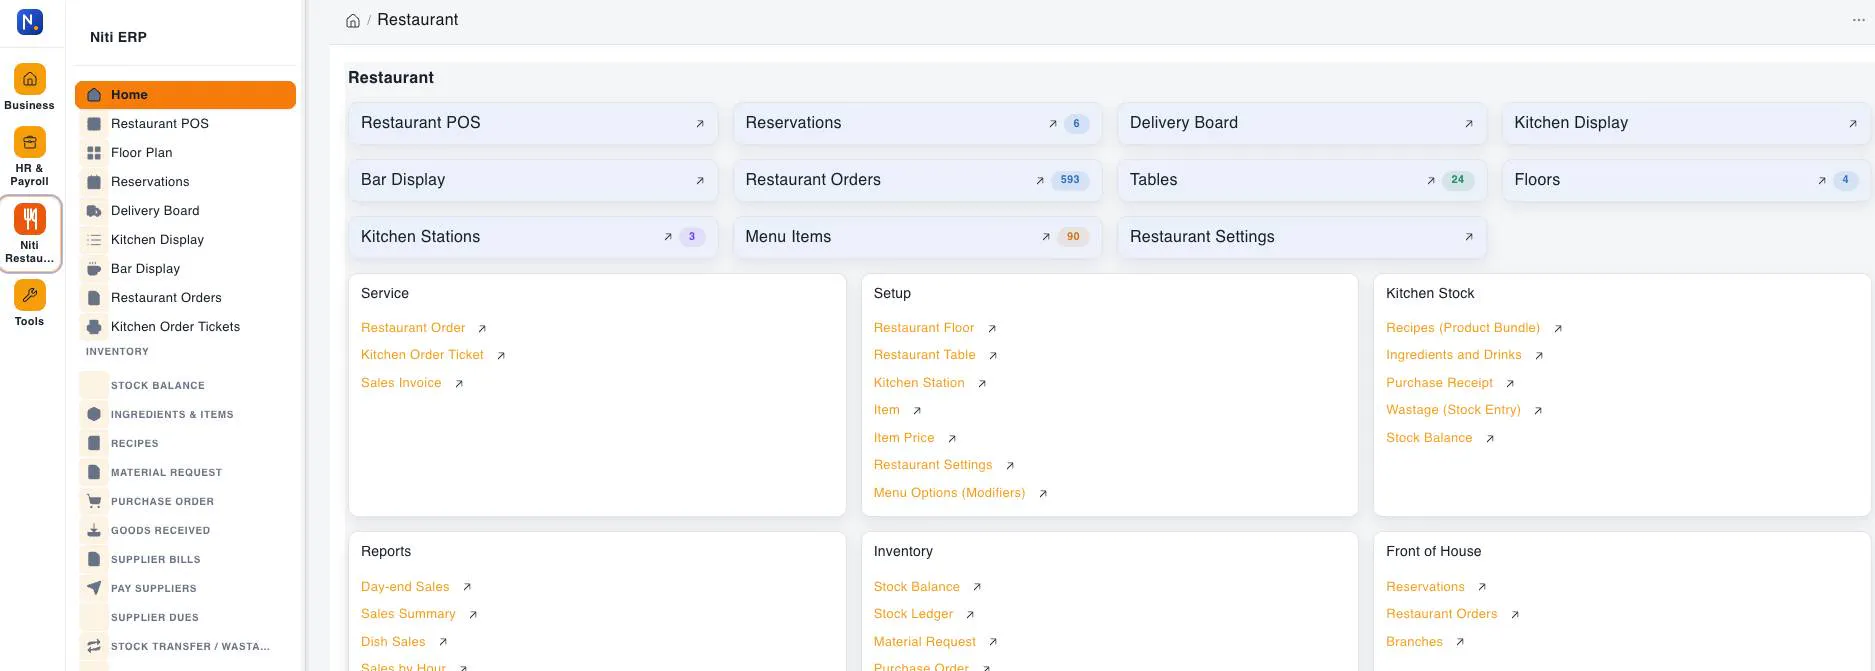This screenshot has width=1875, height=671.
Task: Open the Business module icon
Action: coord(30,79)
